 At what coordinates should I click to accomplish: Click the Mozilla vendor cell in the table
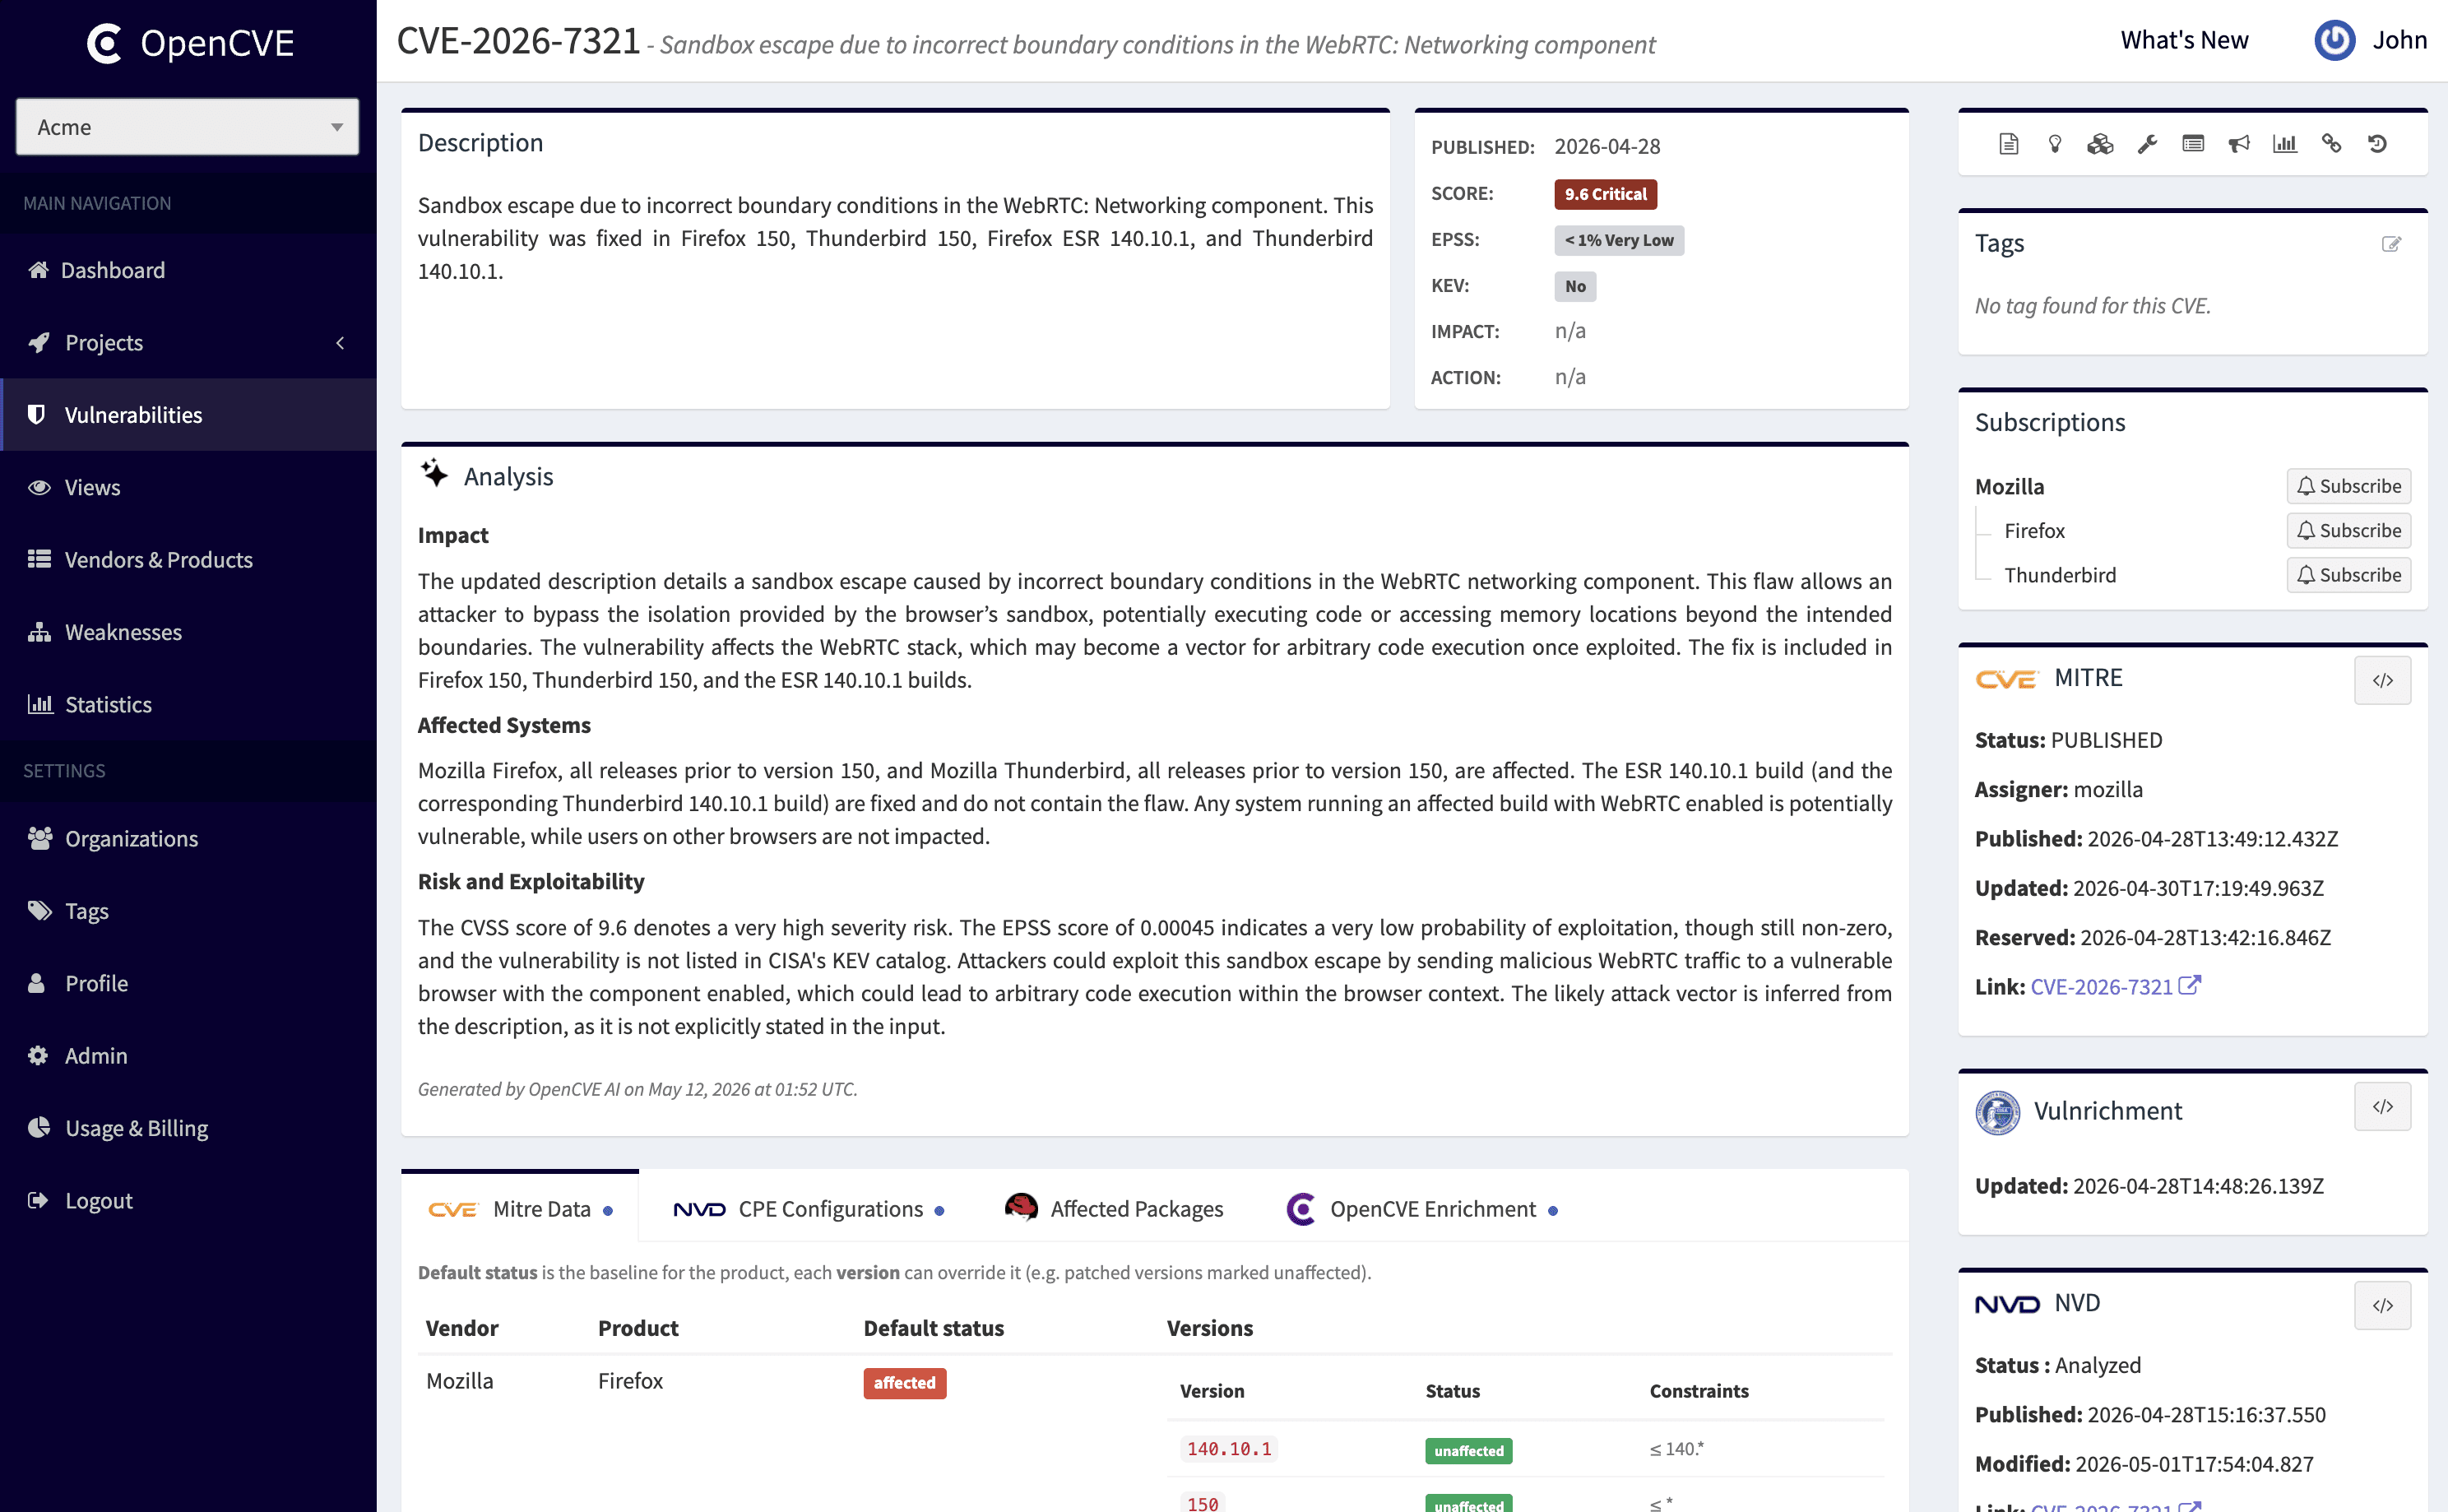[x=459, y=1381]
